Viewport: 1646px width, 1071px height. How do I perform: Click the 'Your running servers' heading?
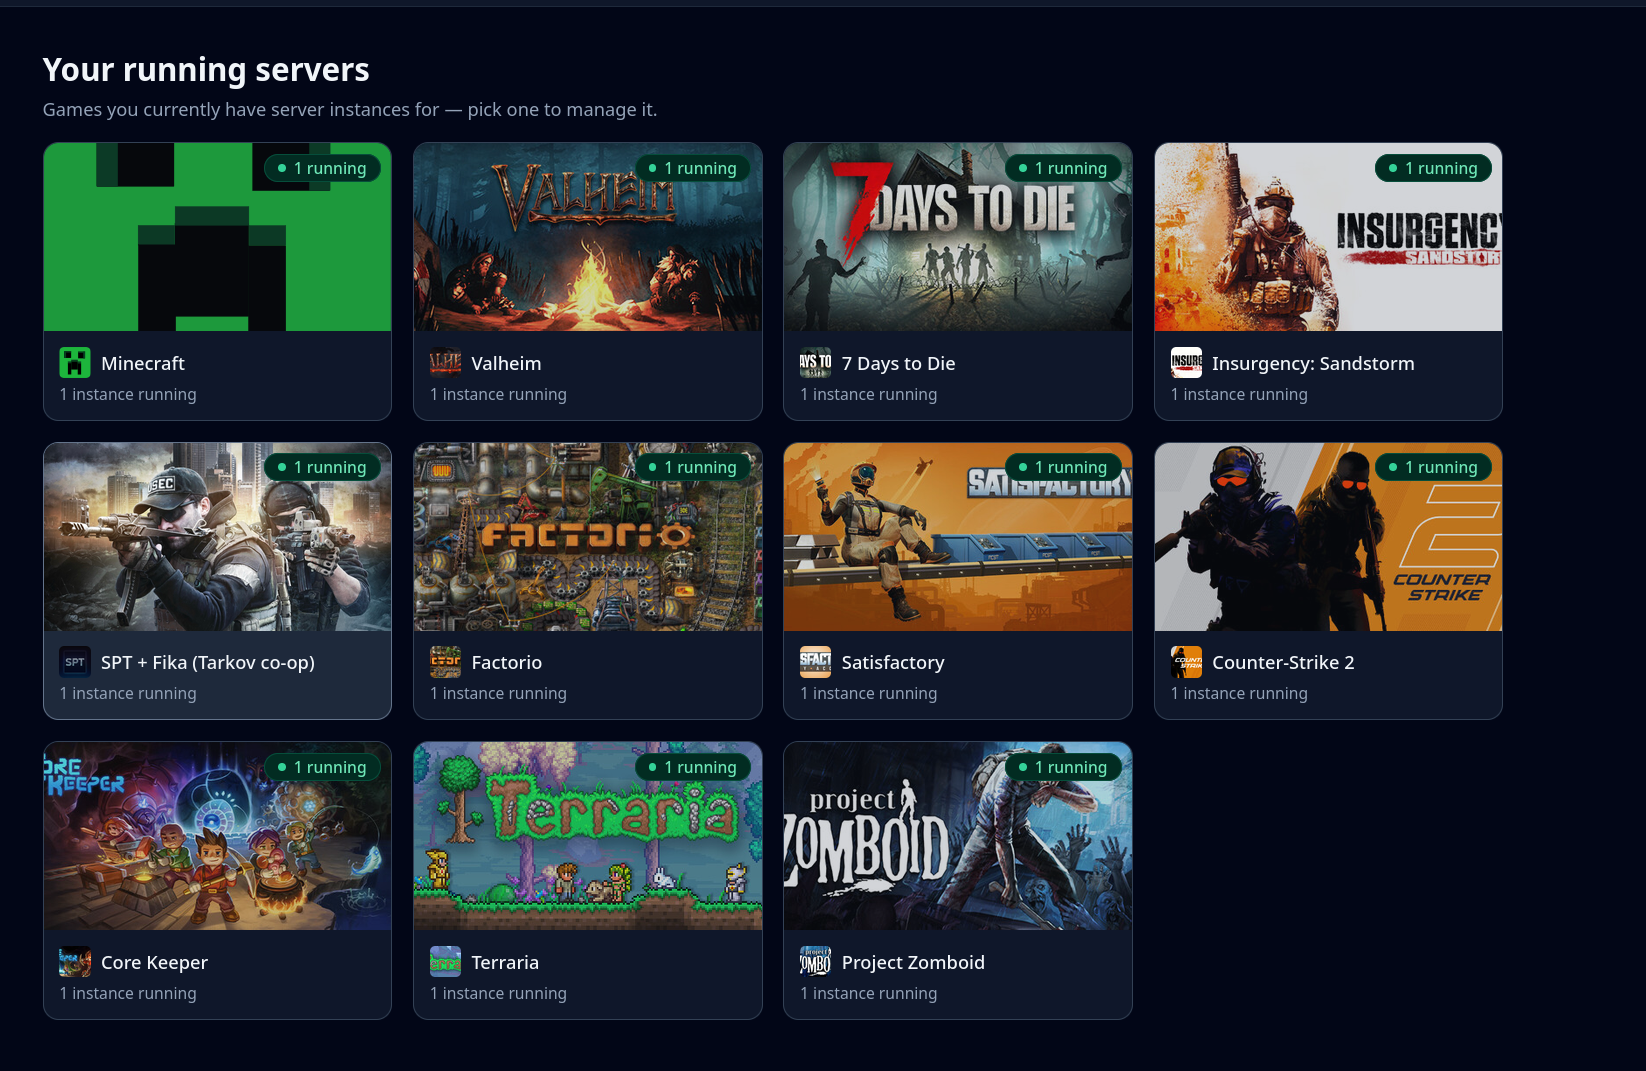[x=206, y=70]
